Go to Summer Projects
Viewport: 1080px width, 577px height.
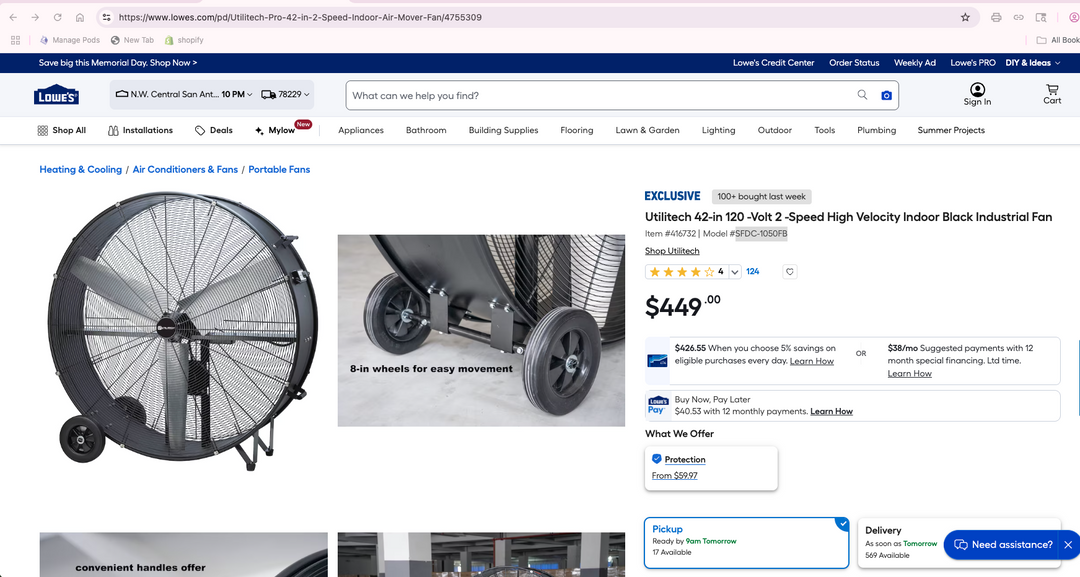point(951,130)
